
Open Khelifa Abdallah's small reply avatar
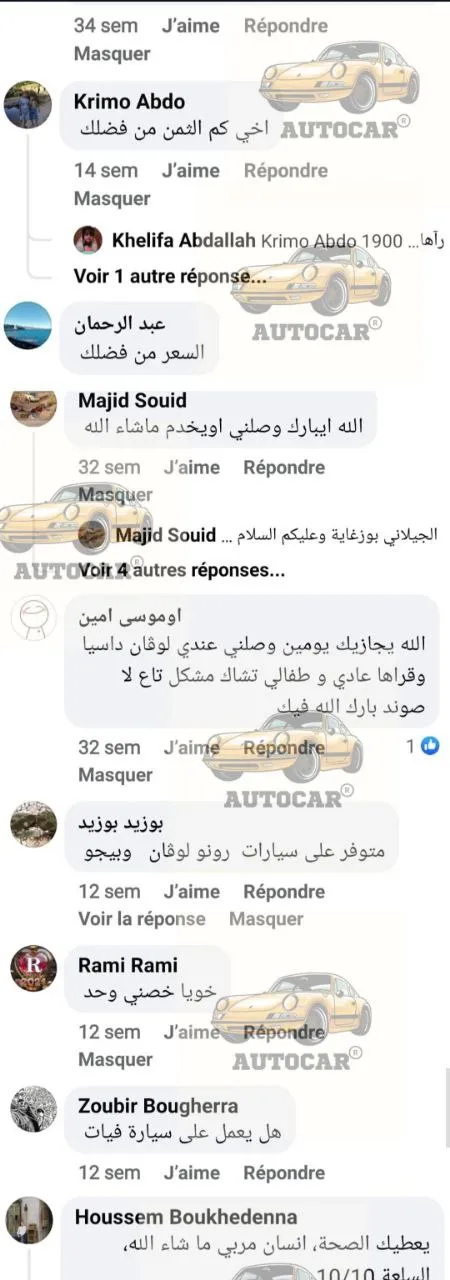[x=88, y=241]
